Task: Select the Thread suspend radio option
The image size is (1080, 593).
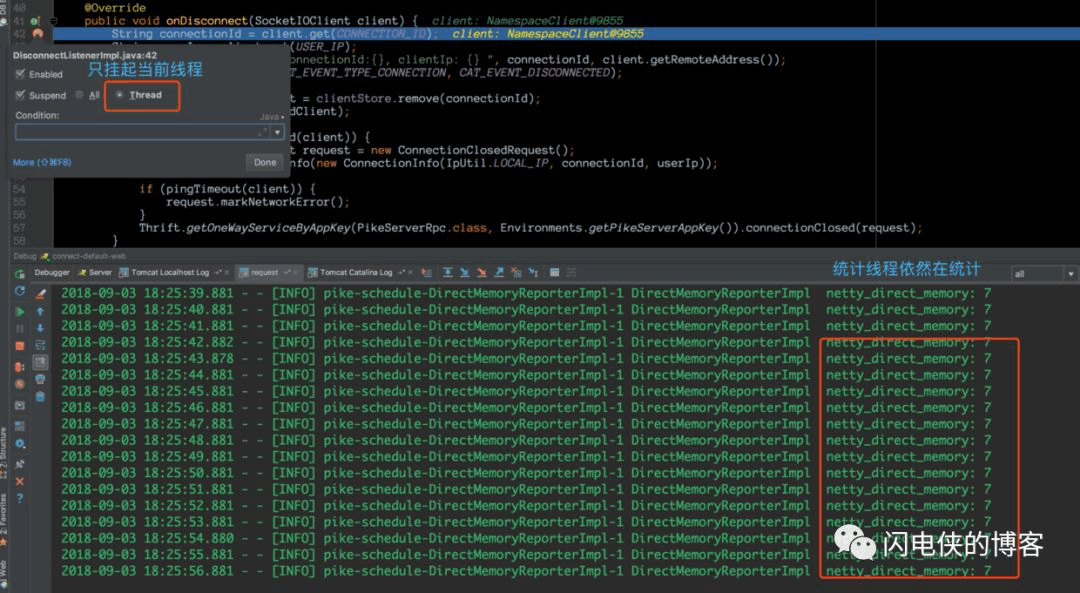Action: click(120, 95)
